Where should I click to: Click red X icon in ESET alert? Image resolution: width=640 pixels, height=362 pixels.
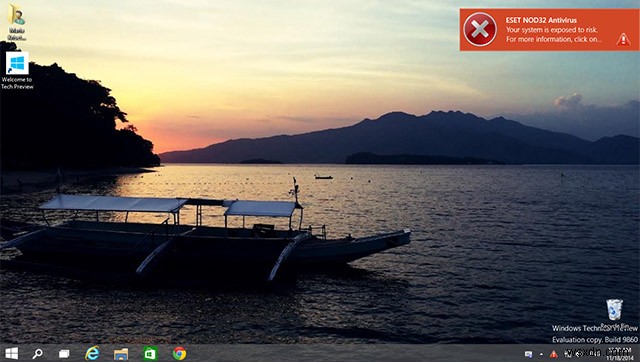point(480,29)
